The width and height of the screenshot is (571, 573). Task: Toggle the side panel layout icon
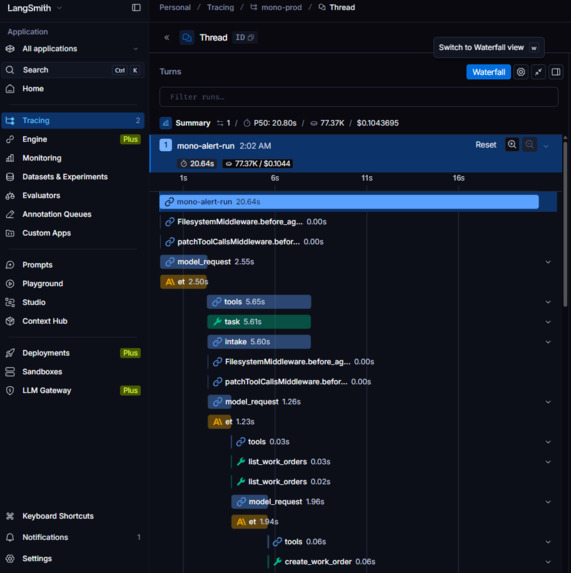[x=556, y=72]
